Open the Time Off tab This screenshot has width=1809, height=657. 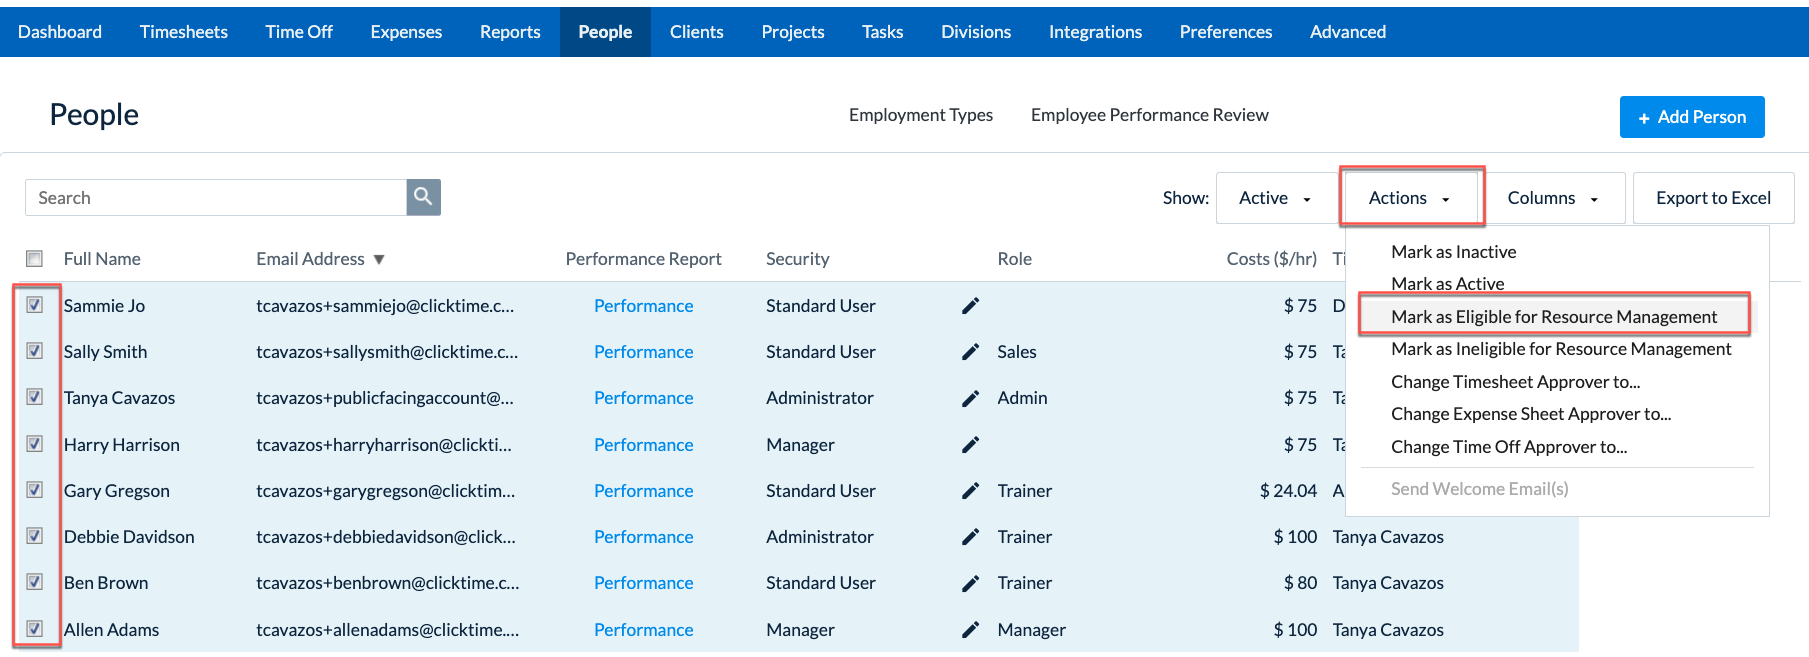pos(299,32)
